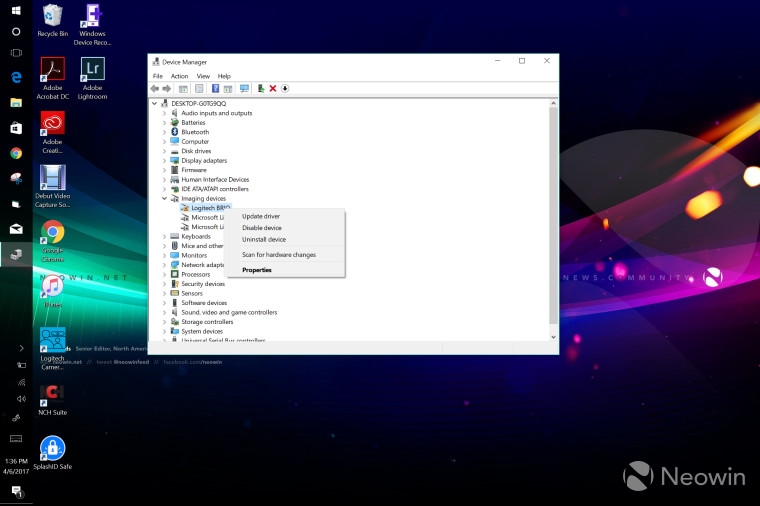Click the Edge icon on the taskbar
The image size is (760, 506).
16,76
